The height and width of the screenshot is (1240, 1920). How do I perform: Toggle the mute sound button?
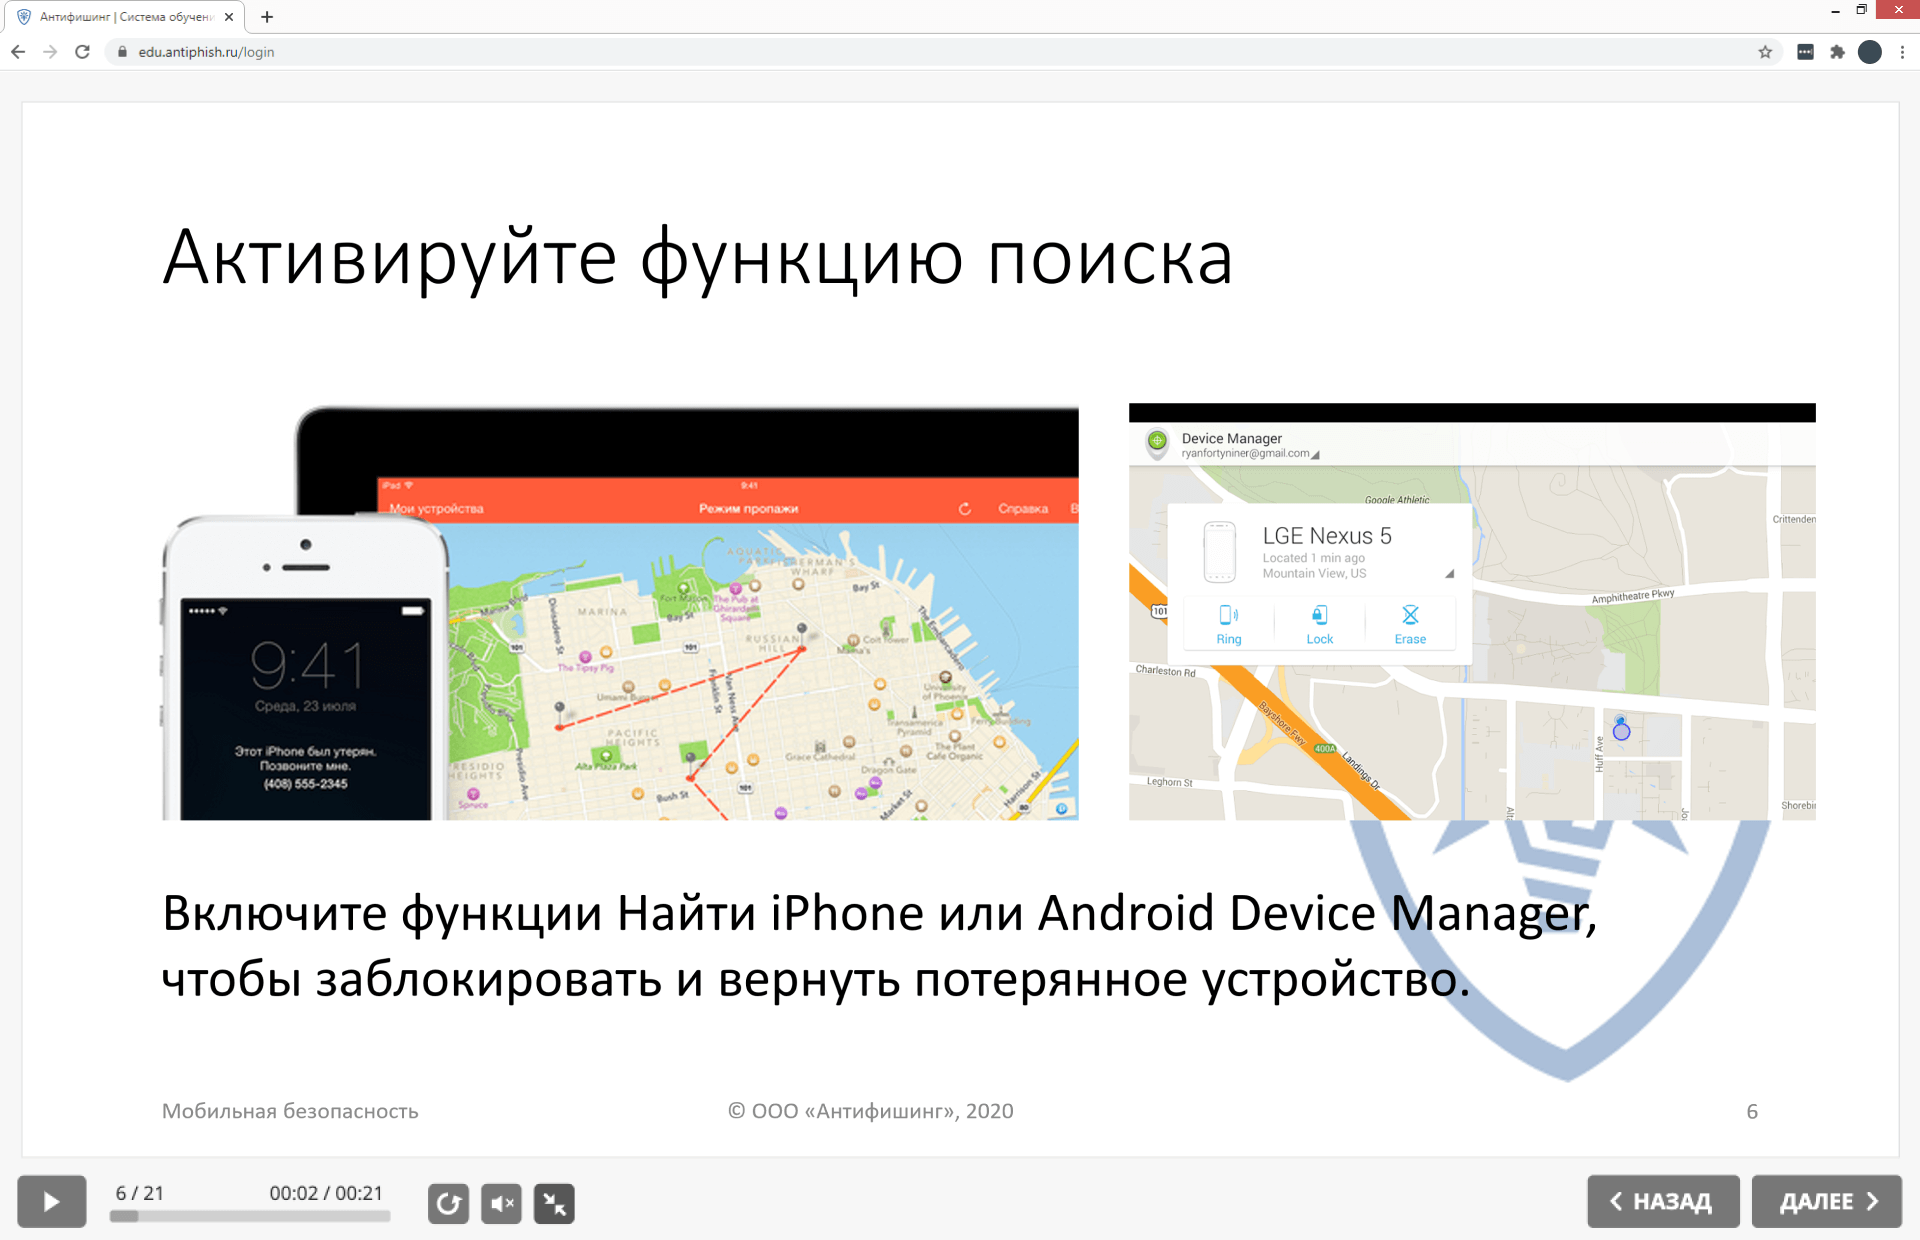[x=501, y=1203]
